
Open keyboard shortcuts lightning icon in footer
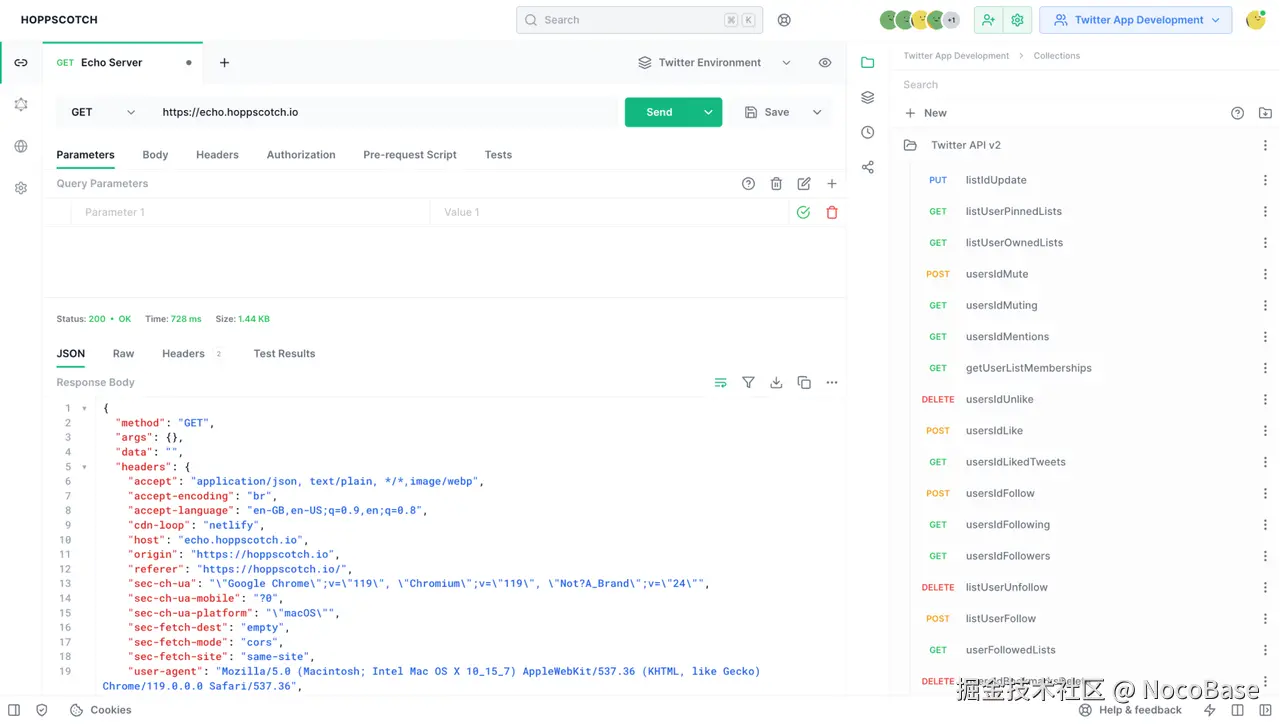tap(1210, 710)
